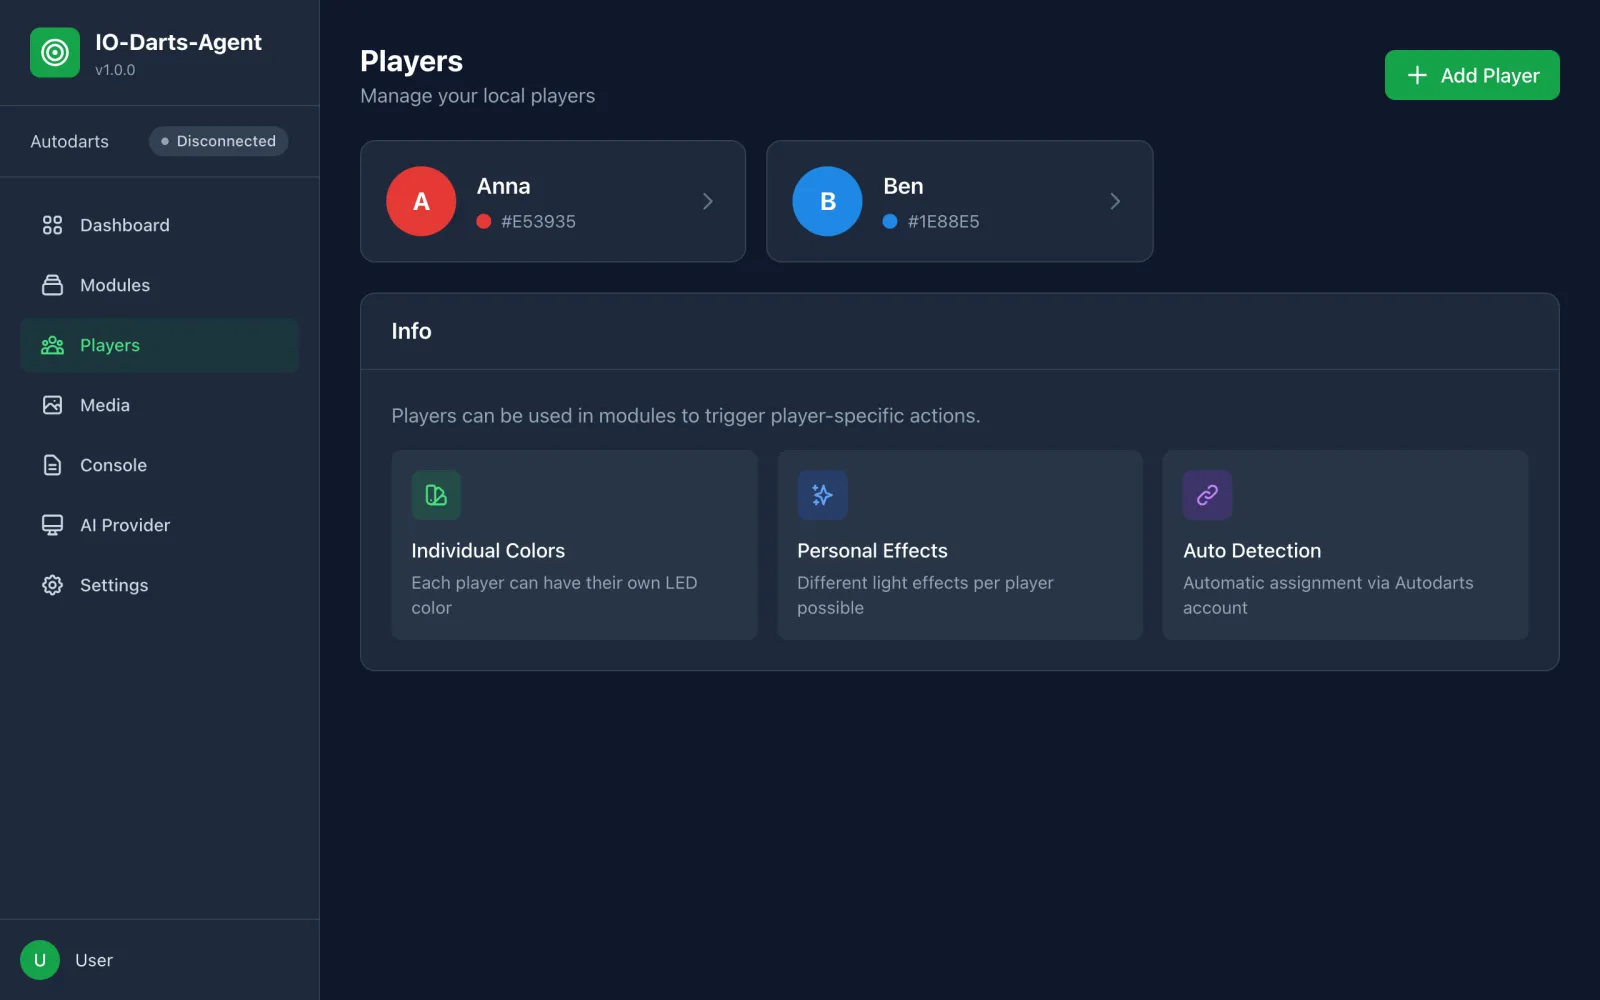This screenshot has width=1600, height=1000.
Task: Click the Add Player button label
Action: point(1490,75)
